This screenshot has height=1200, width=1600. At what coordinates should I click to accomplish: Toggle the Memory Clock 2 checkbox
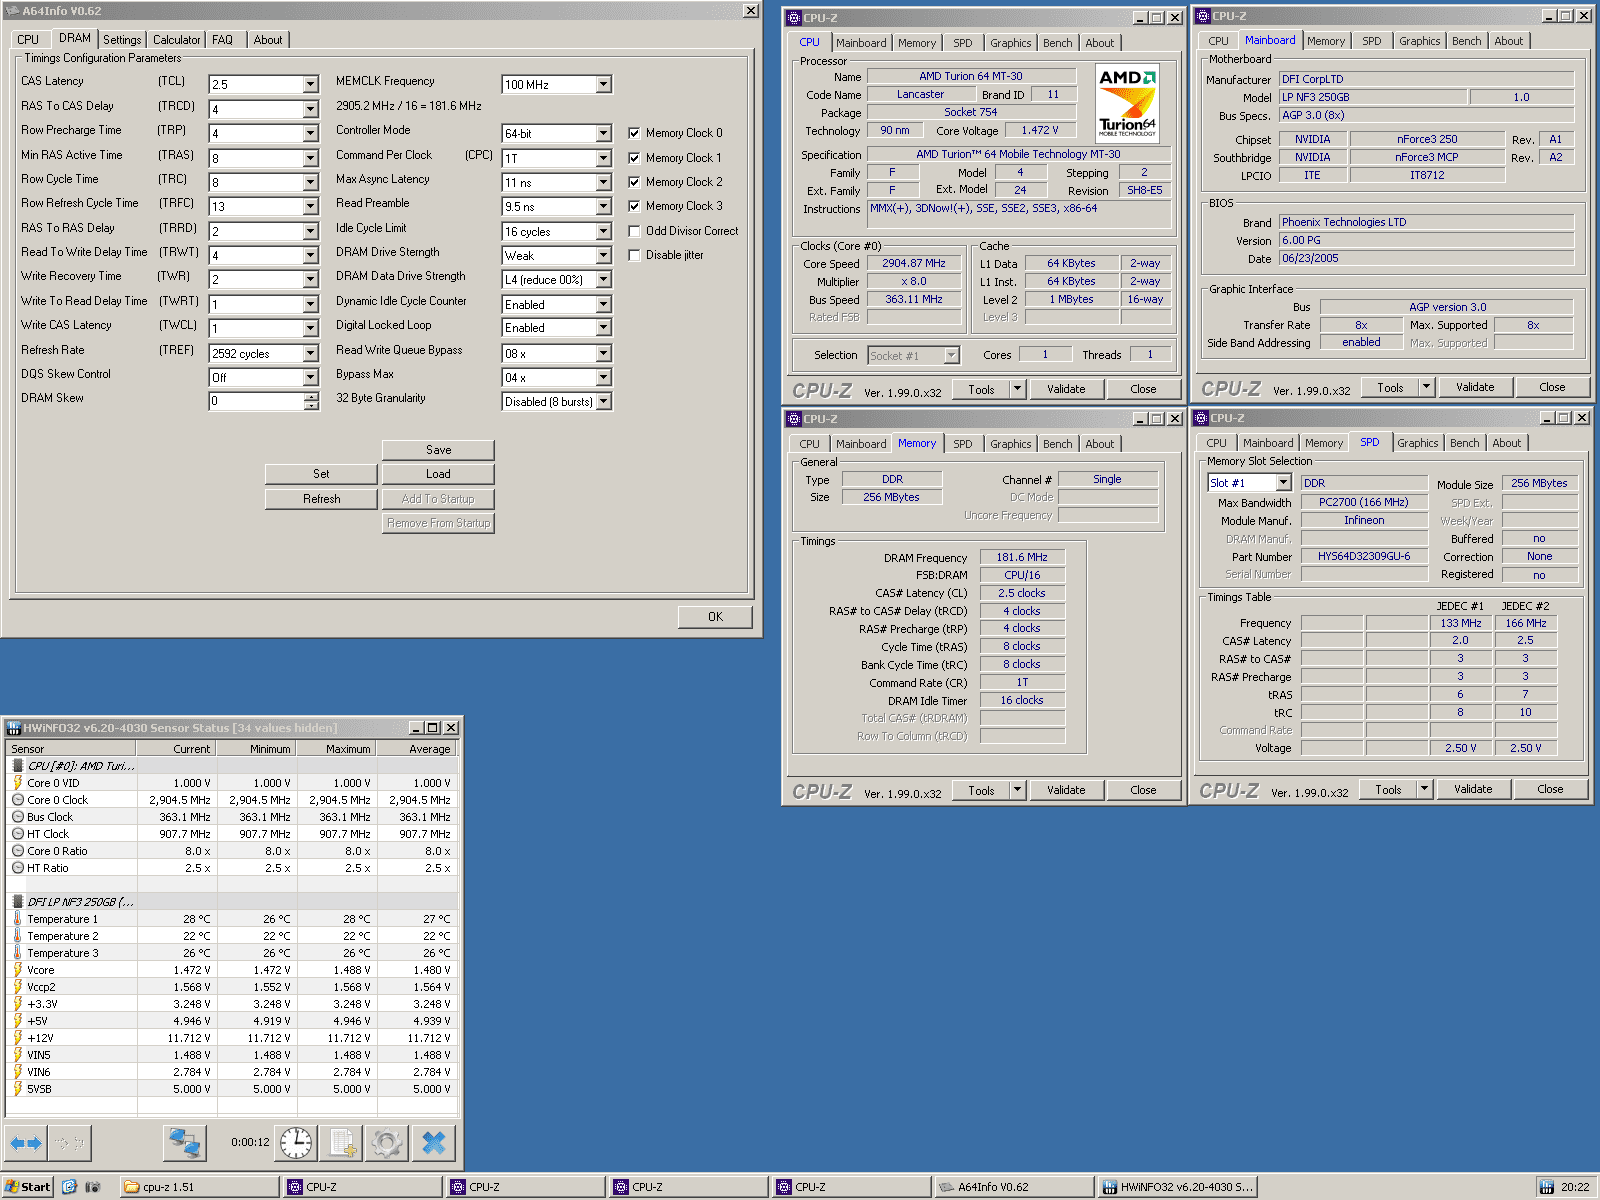634,182
